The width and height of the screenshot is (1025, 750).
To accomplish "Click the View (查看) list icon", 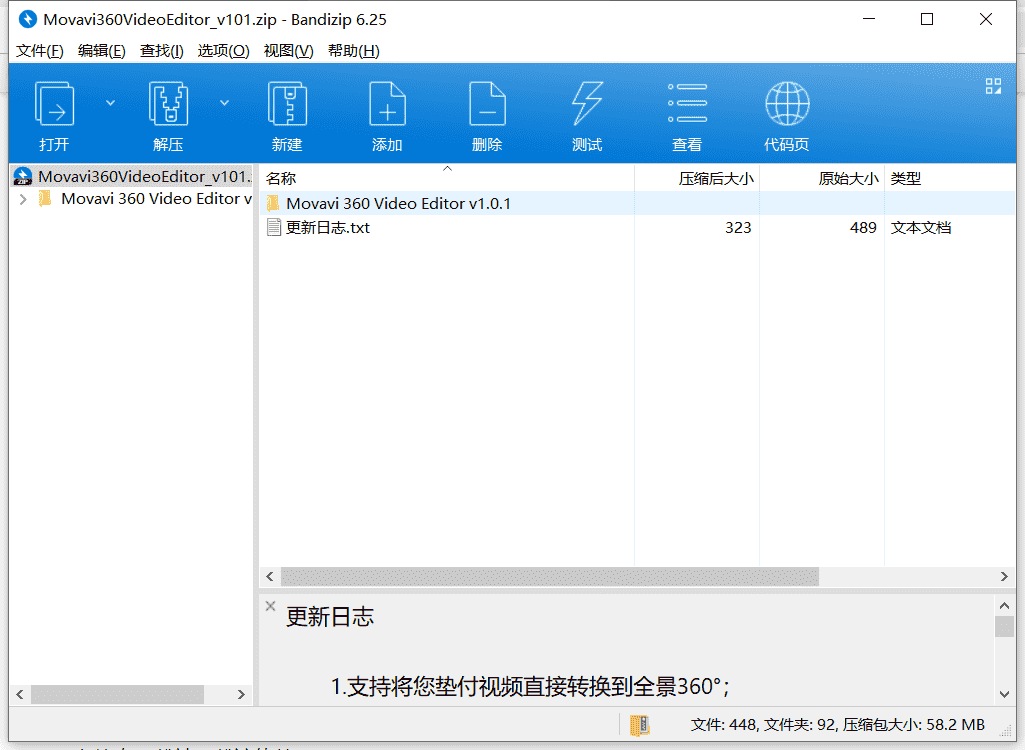I will [x=687, y=103].
